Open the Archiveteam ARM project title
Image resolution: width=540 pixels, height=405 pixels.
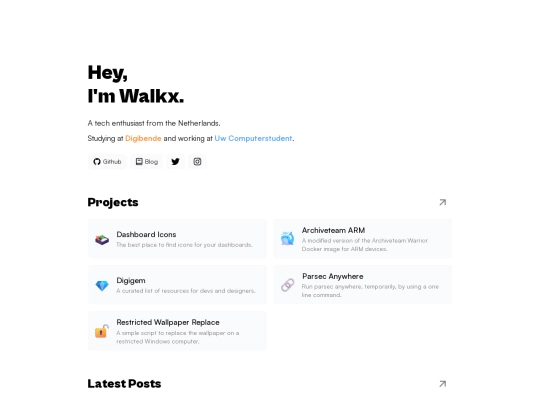pyautogui.click(x=333, y=230)
